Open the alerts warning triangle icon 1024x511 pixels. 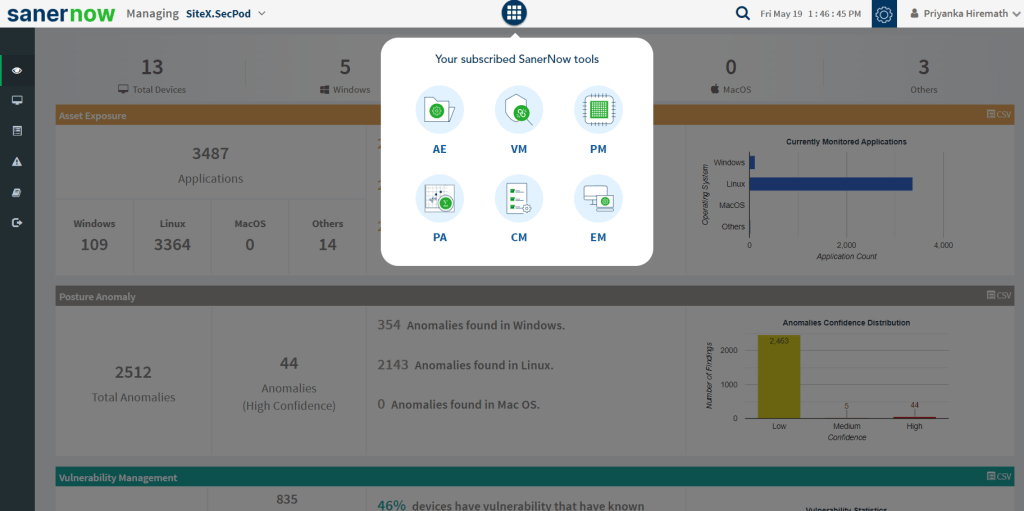click(17, 162)
